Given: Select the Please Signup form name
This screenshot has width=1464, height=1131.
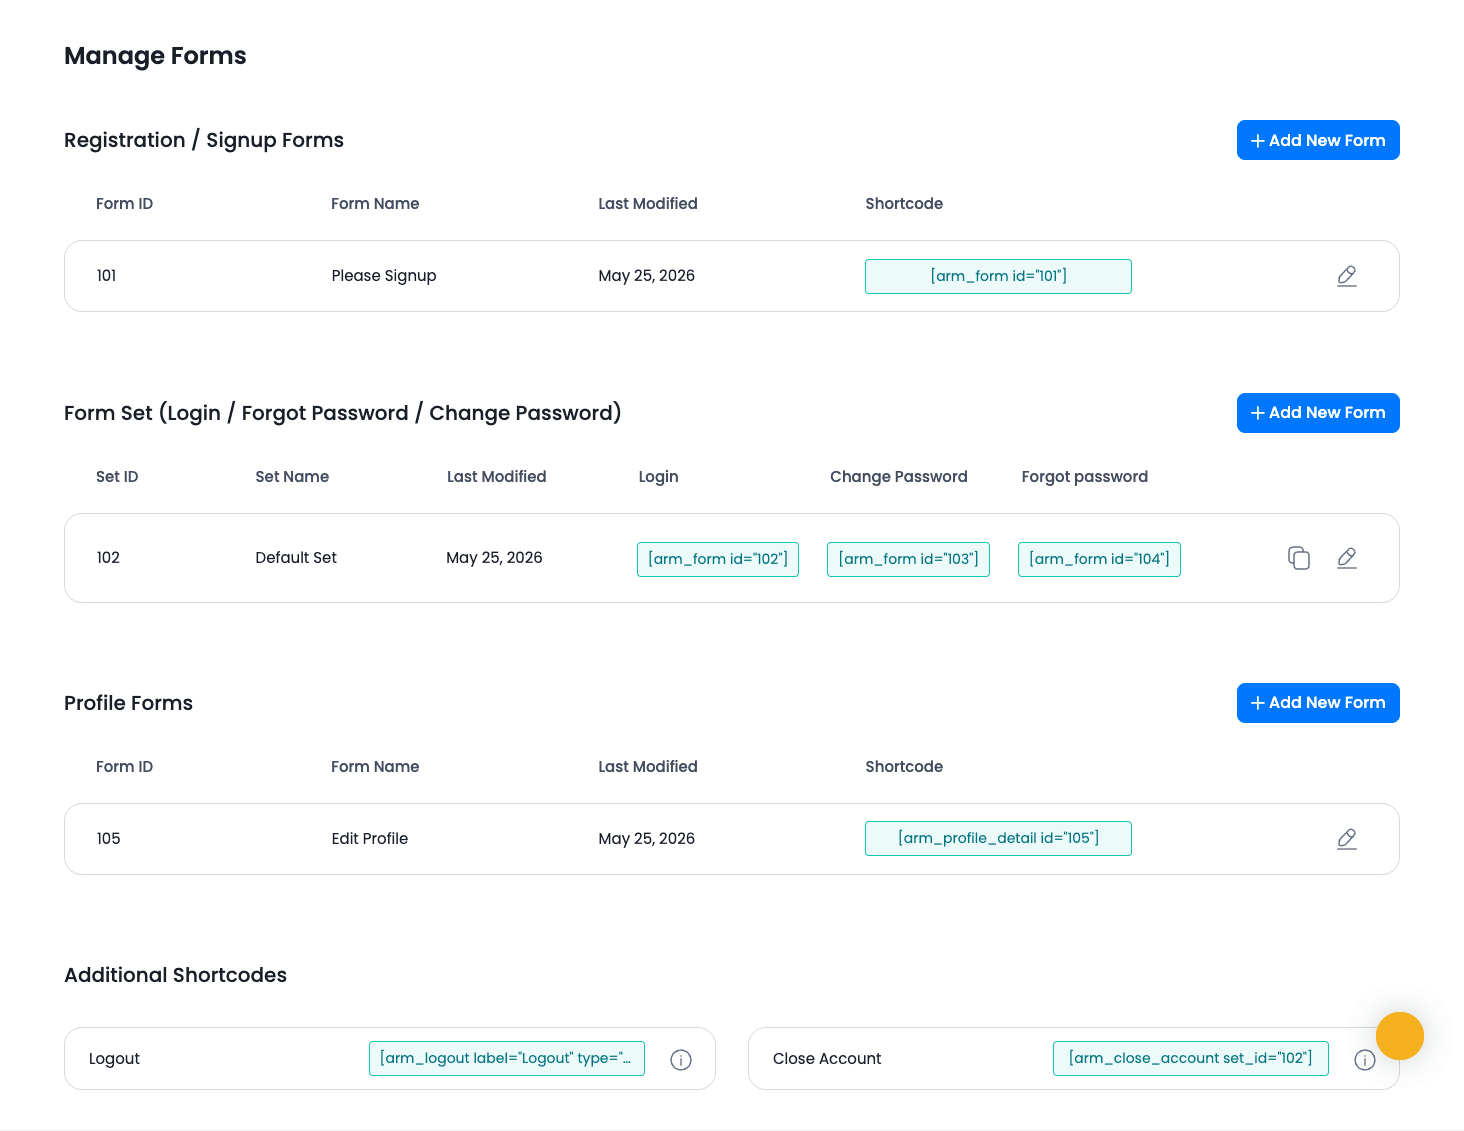Looking at the screenshot, I should [384, 276].
